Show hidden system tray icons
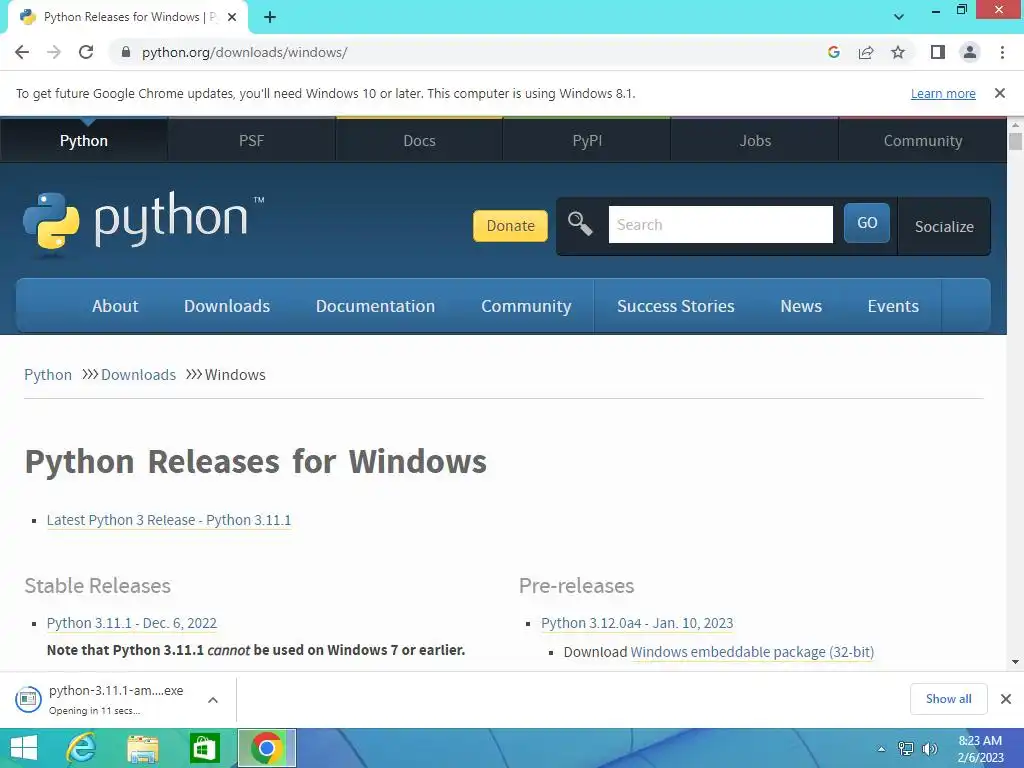This screenshot has width=1024, height=768. (881, 749)
